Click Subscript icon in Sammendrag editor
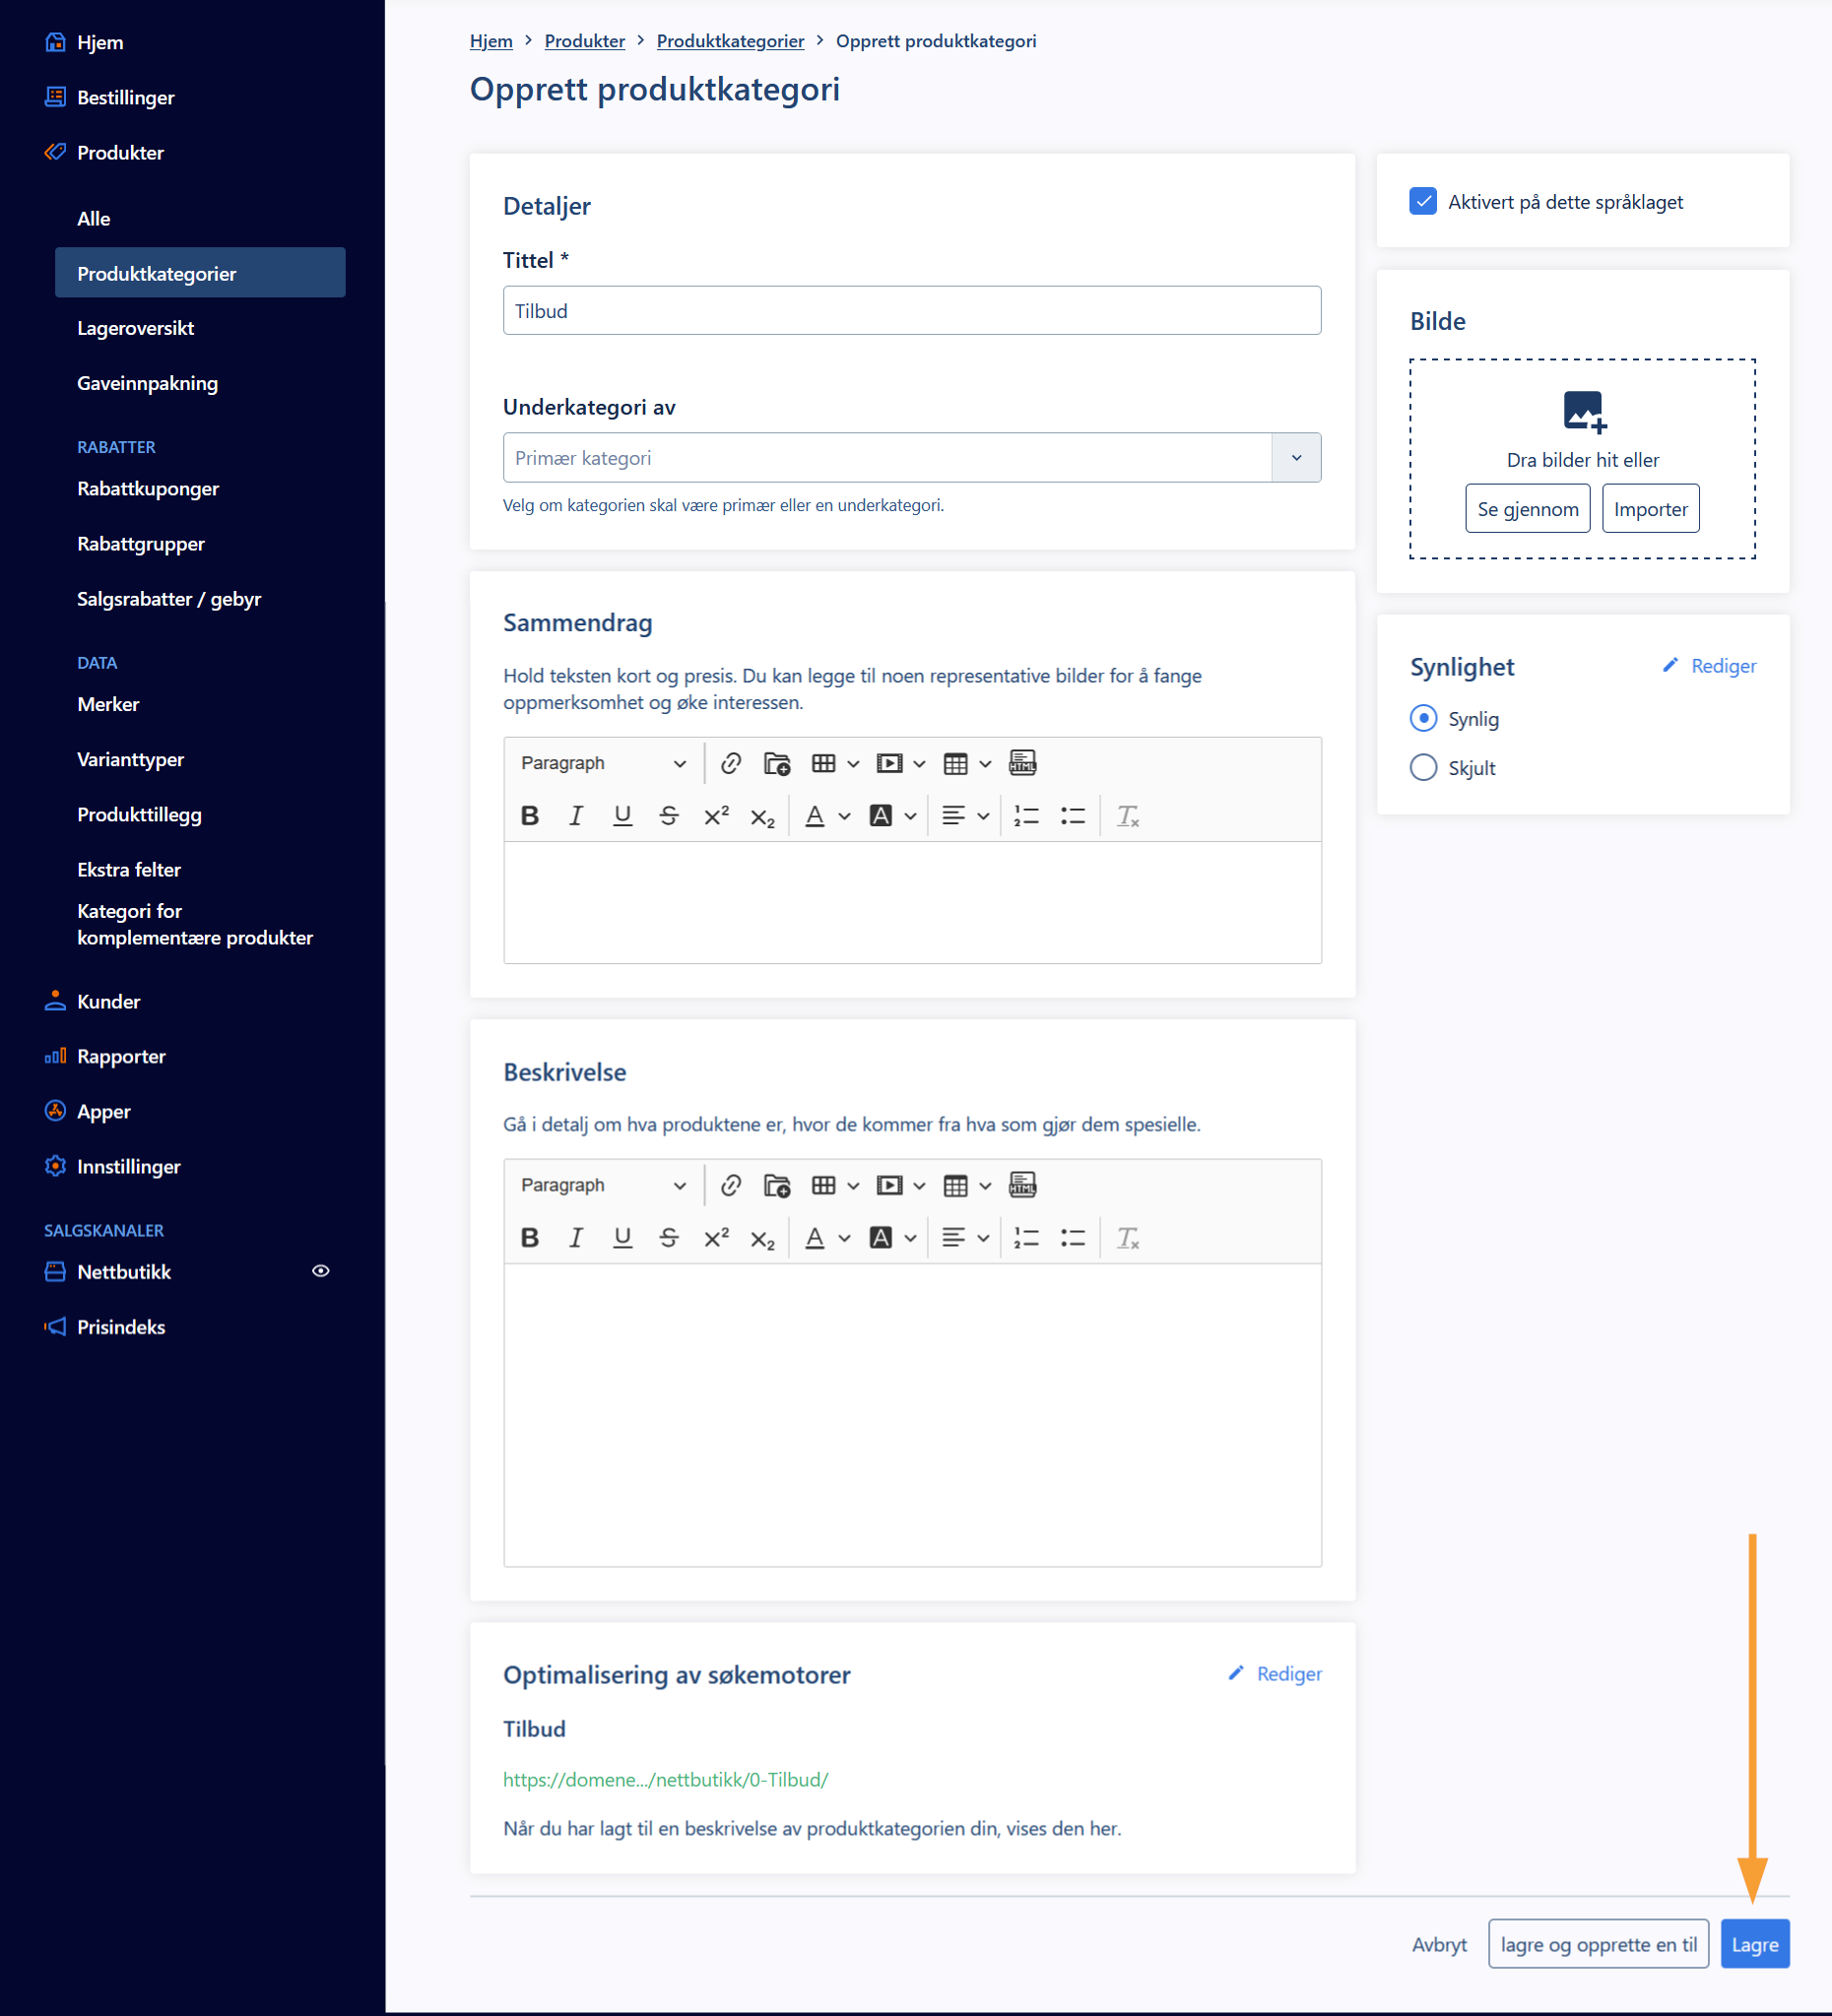This screenshot has width=1832, height=2016. pos(763,818)
